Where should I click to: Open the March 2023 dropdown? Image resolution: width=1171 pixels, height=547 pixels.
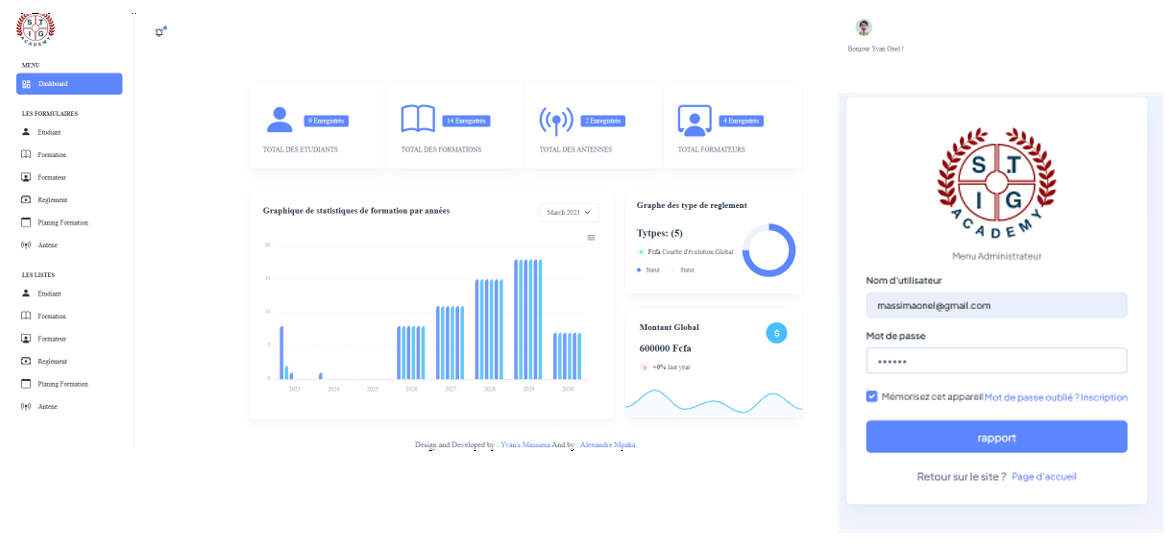click(x=569, y=212)
